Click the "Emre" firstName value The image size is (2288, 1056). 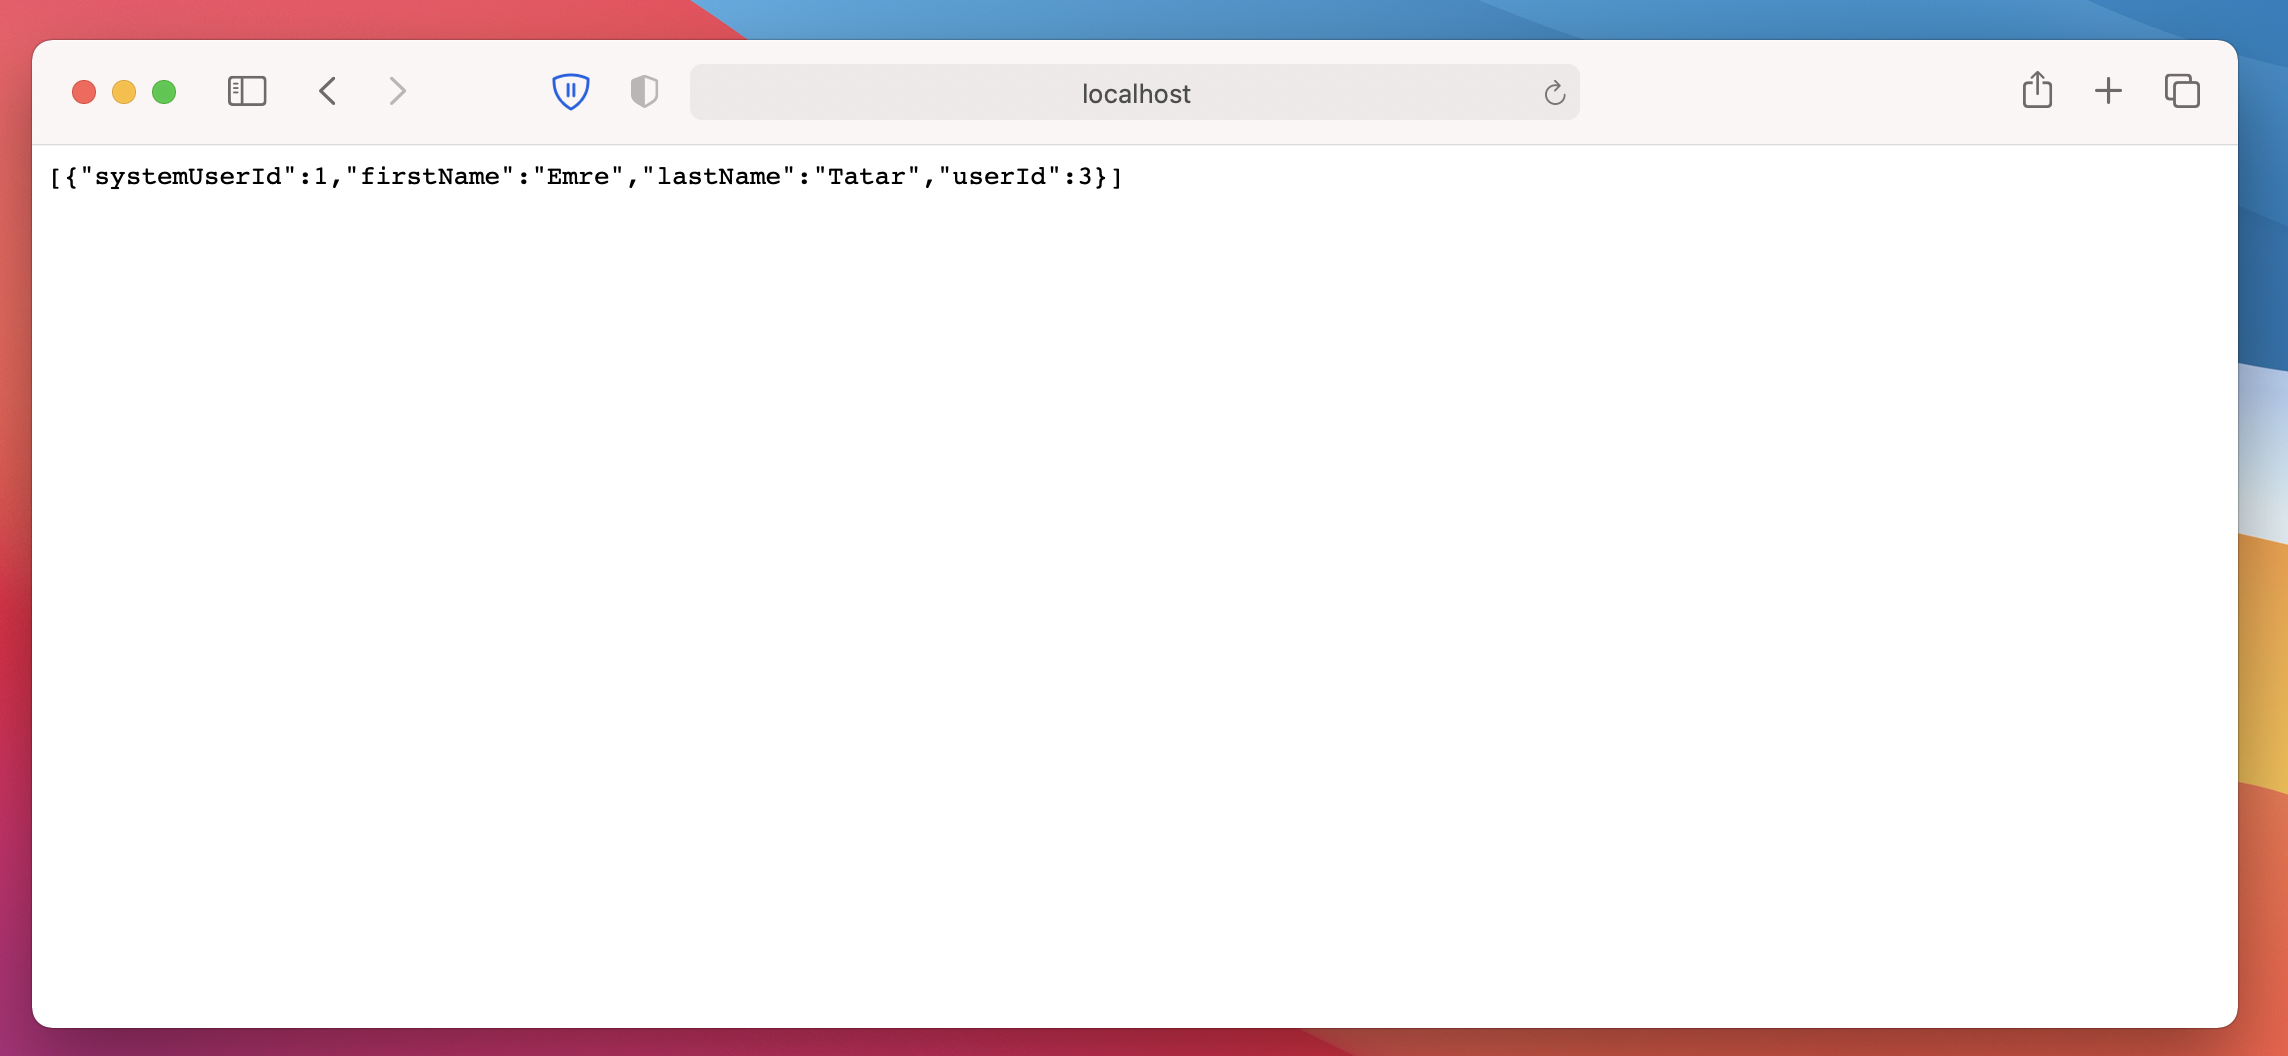pos(578,176)
